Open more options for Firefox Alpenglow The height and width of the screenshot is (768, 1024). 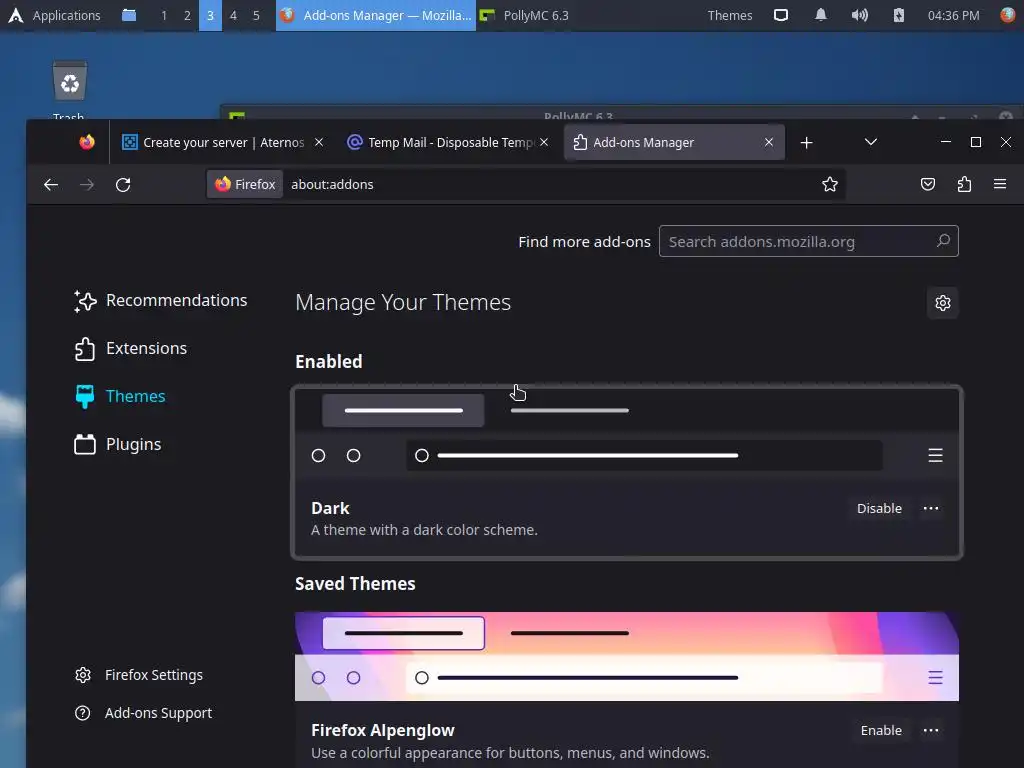(x=931, y=730)
